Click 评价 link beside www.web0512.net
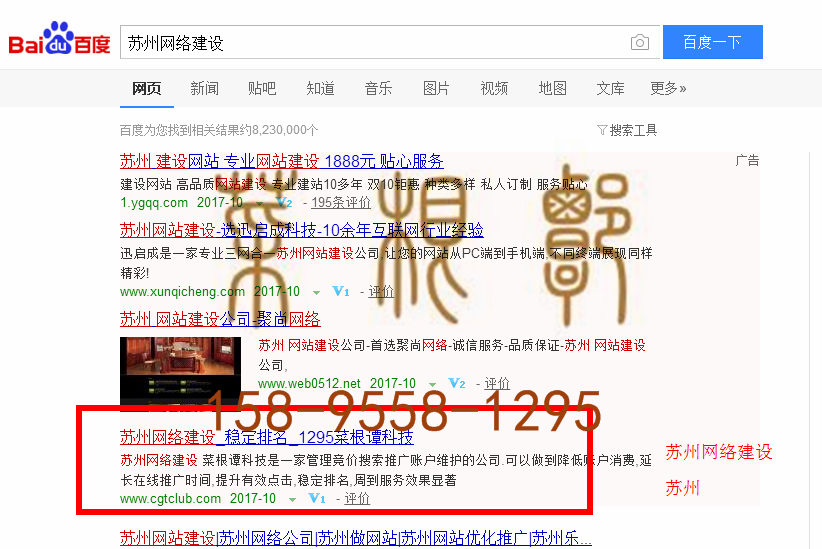822x549 pixels. click(496, 384)
